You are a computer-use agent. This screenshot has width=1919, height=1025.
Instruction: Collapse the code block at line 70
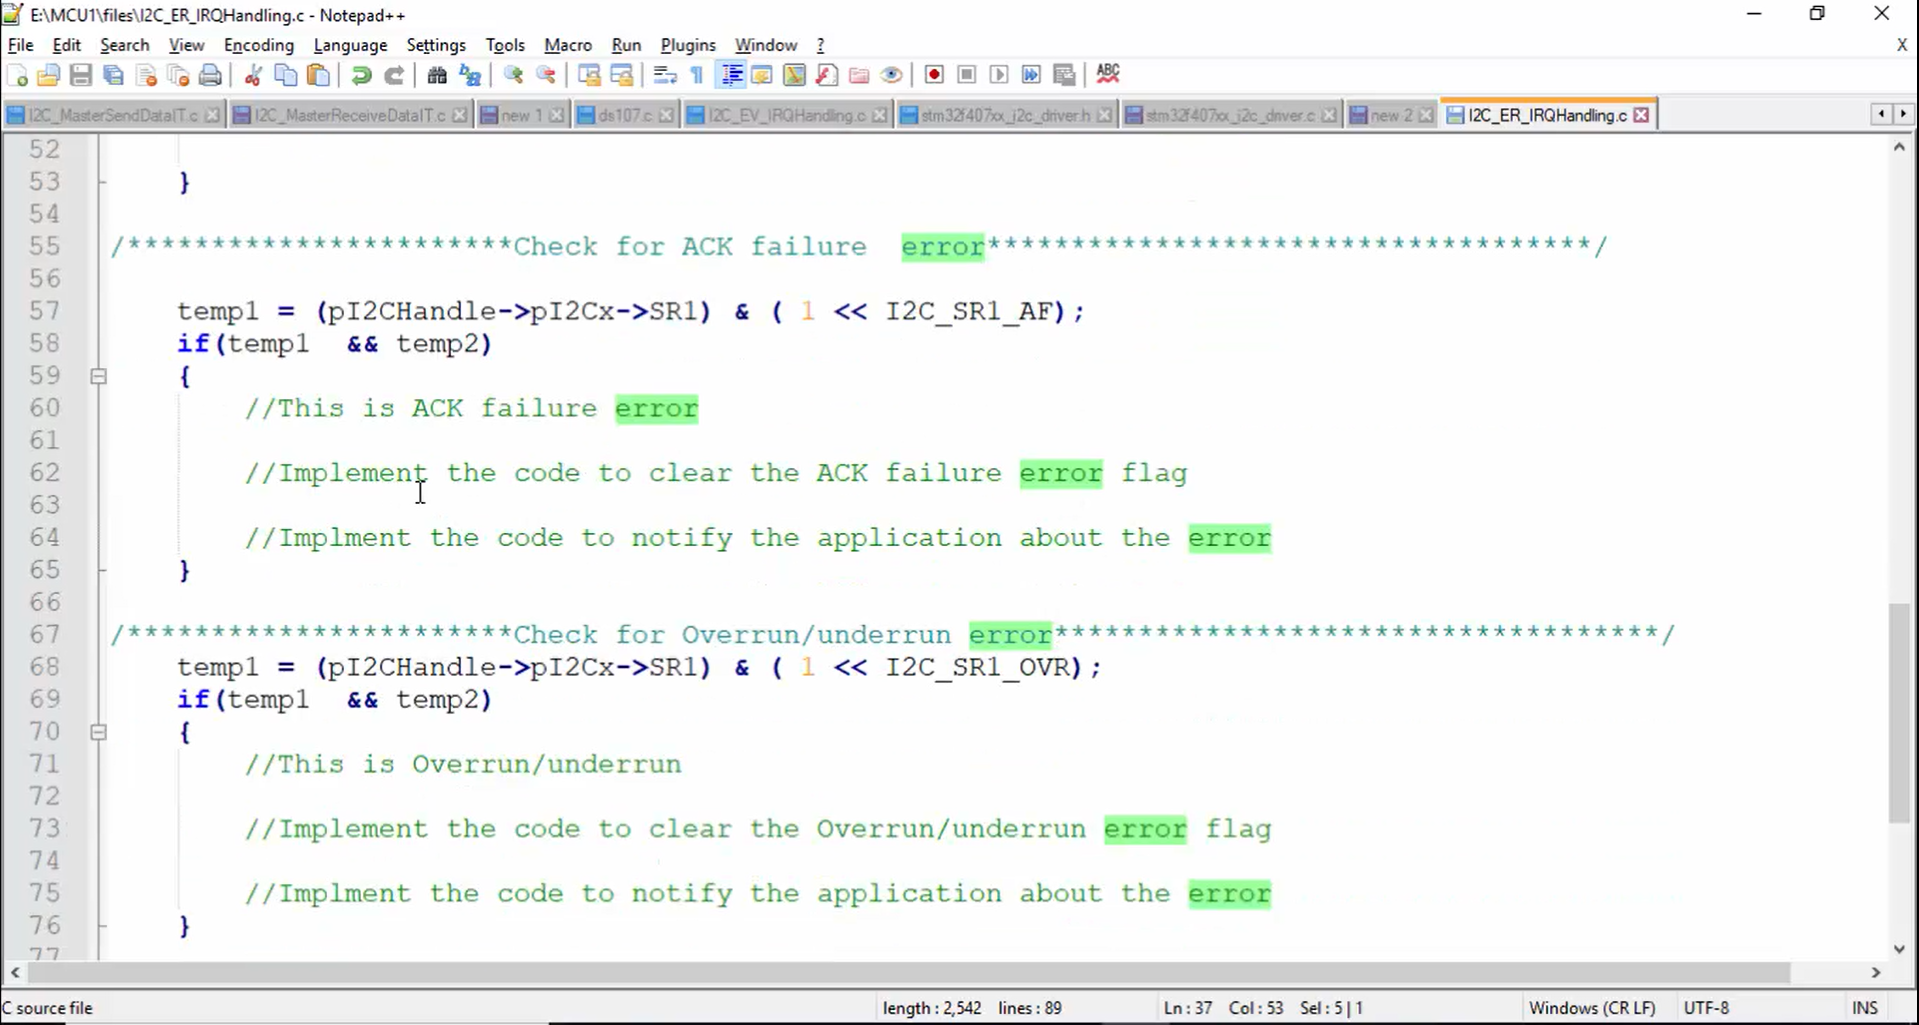(x=98, y=733)
